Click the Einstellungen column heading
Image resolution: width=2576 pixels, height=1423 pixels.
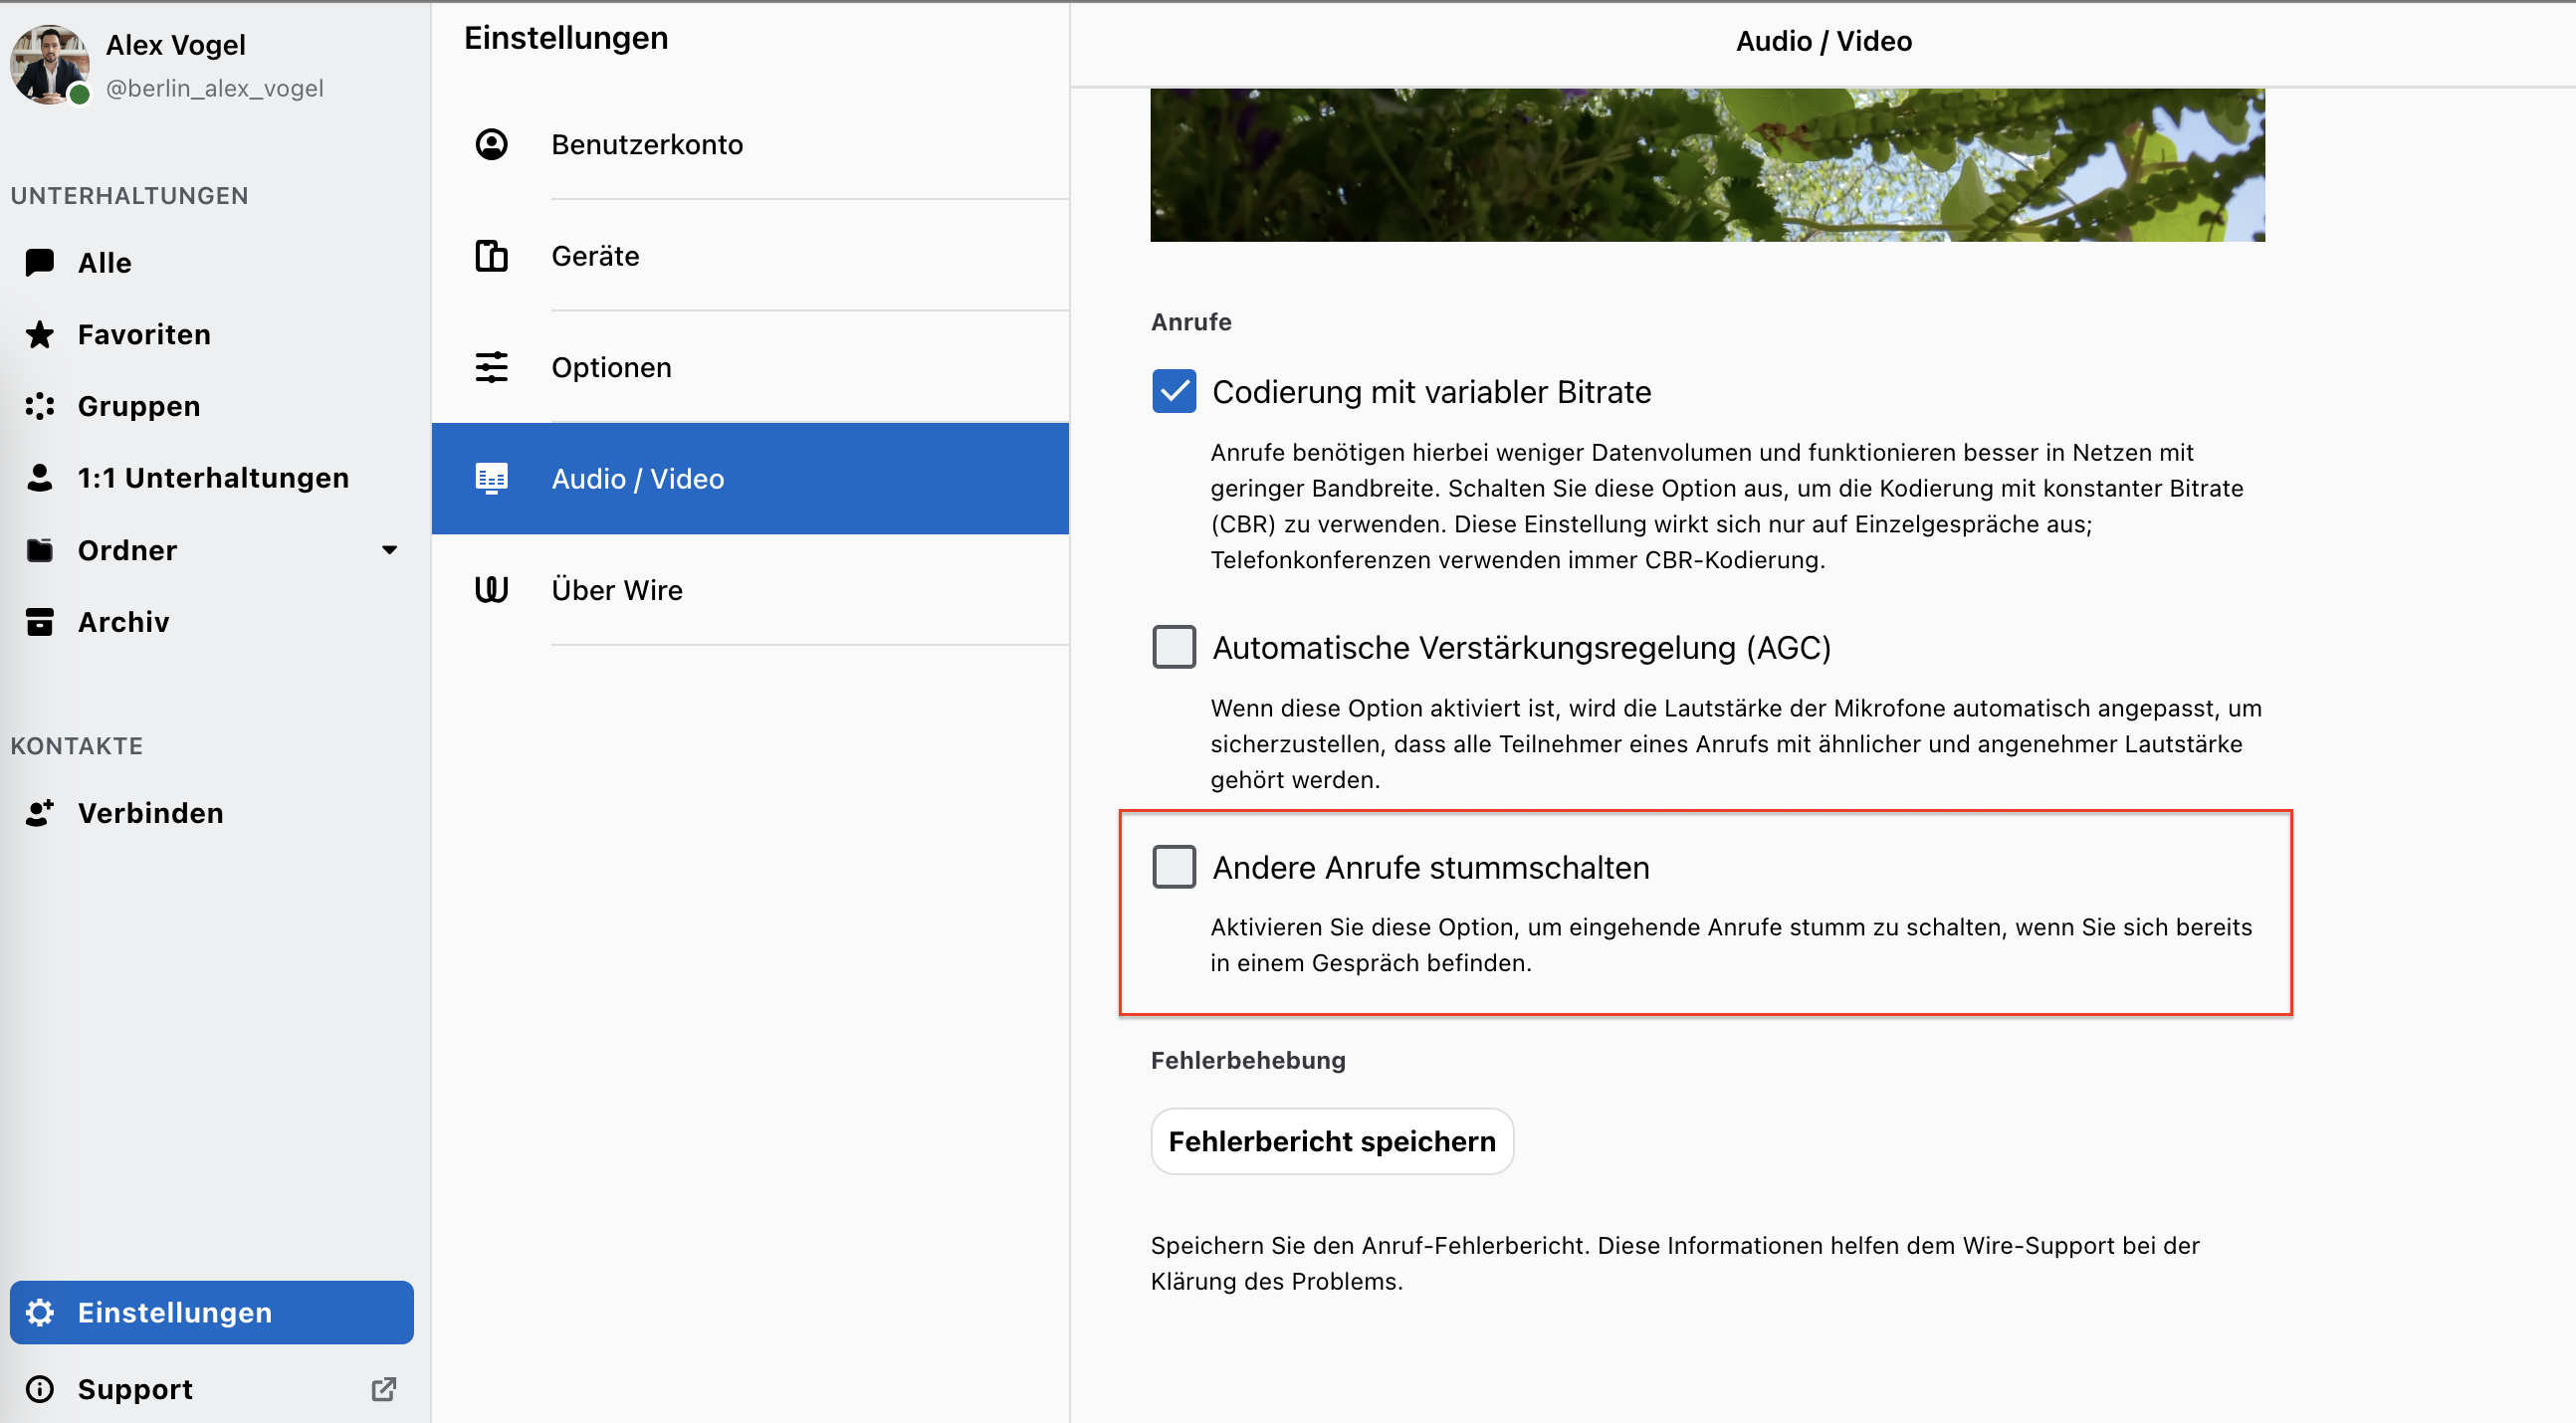tap(566, 38)
